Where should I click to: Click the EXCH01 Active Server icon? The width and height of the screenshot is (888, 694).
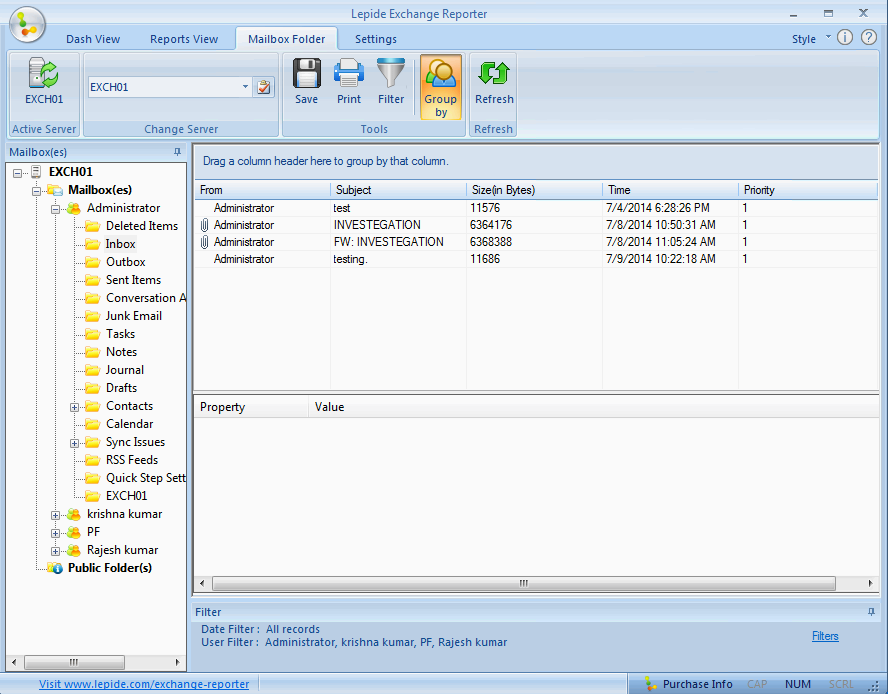[44, 74]
